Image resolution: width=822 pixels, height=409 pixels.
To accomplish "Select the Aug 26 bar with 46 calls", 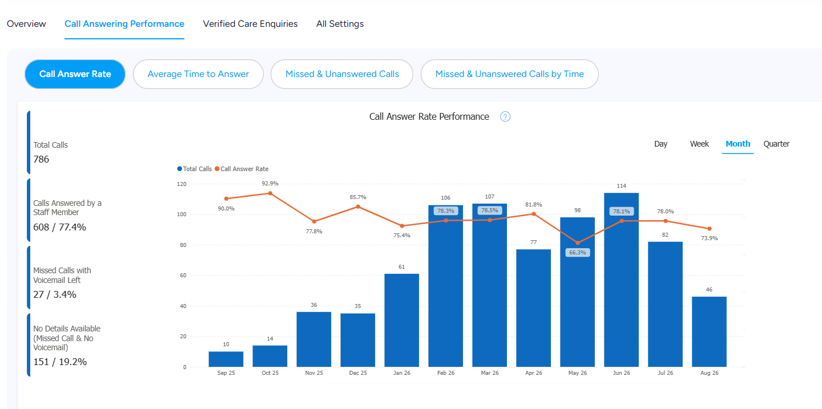I will coord(709,331).
